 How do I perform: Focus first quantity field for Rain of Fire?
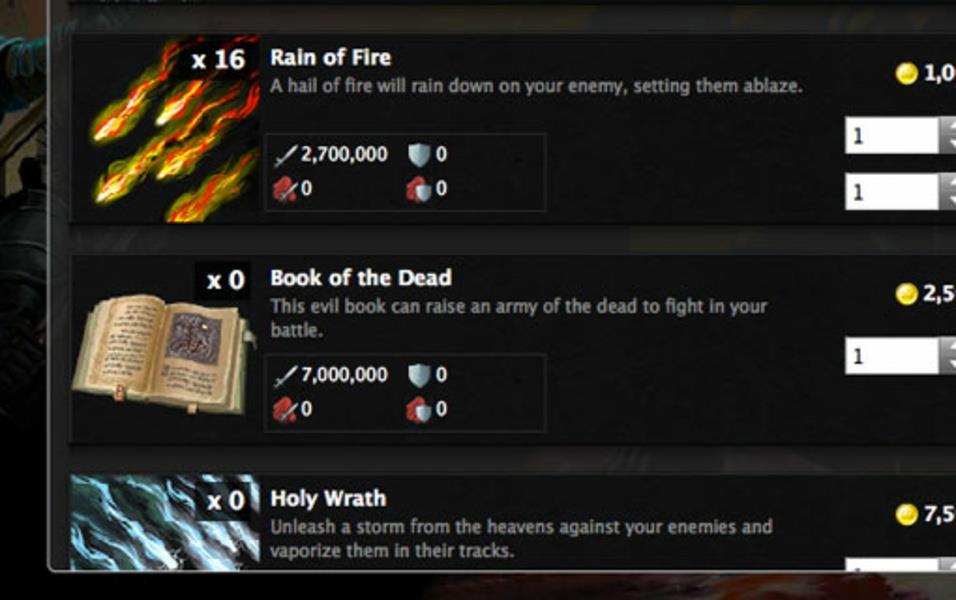[891, 135]
